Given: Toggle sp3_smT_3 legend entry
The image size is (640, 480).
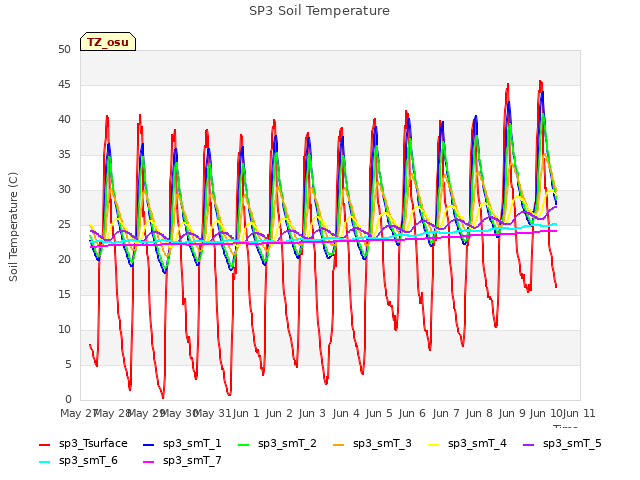Looking at the screenshot, I should point(372,444).
